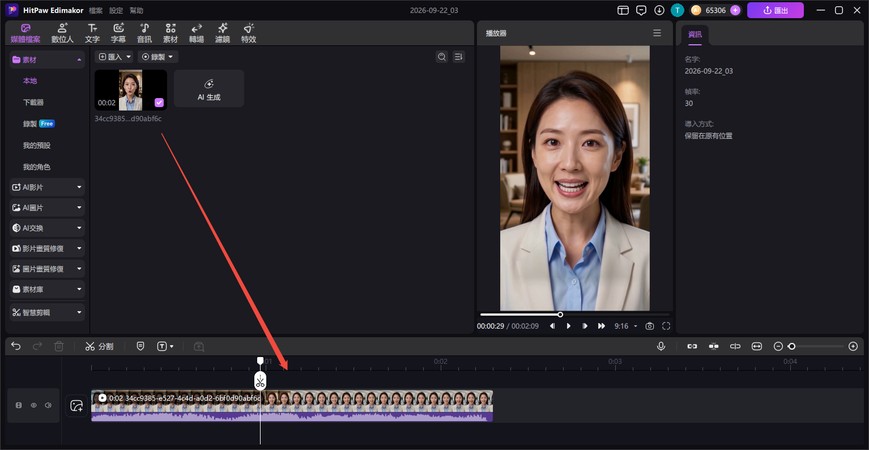Toggle the timeline split-preview icon
The image size is (869, 450).
(x=735, y=346)
